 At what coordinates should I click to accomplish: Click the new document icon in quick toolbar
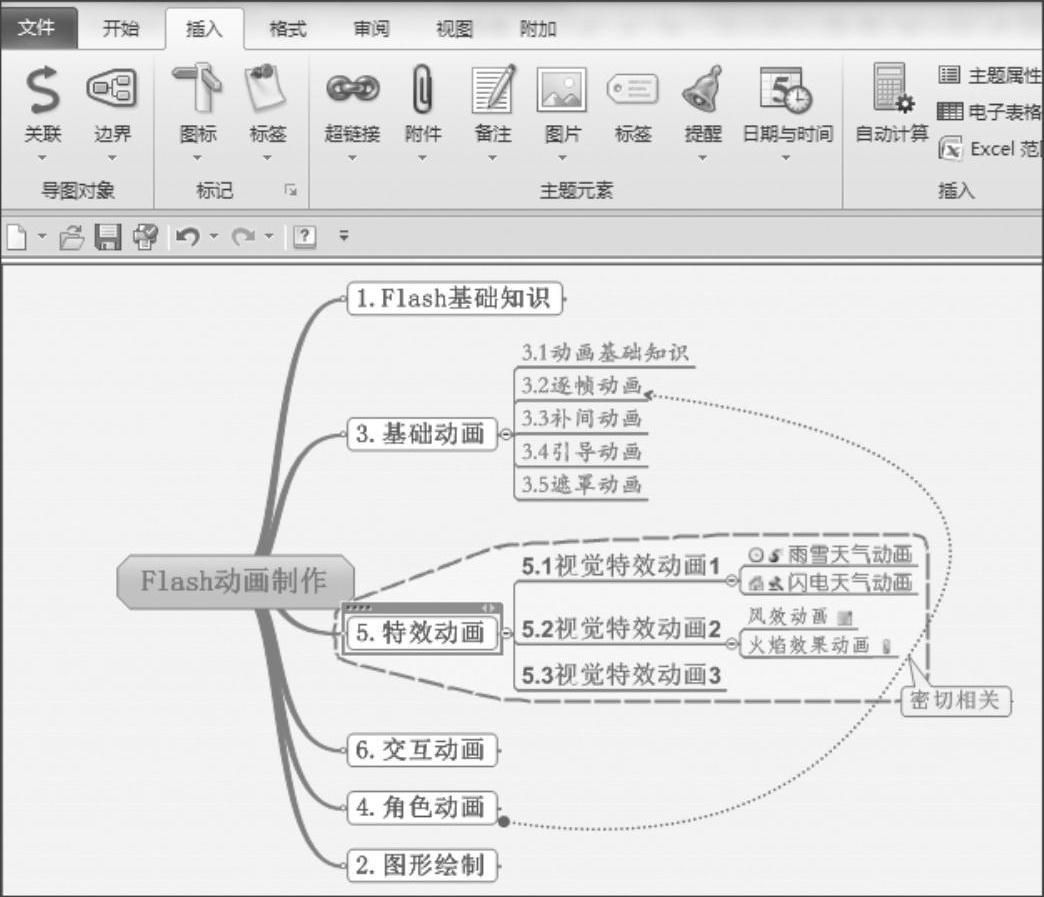17,236
